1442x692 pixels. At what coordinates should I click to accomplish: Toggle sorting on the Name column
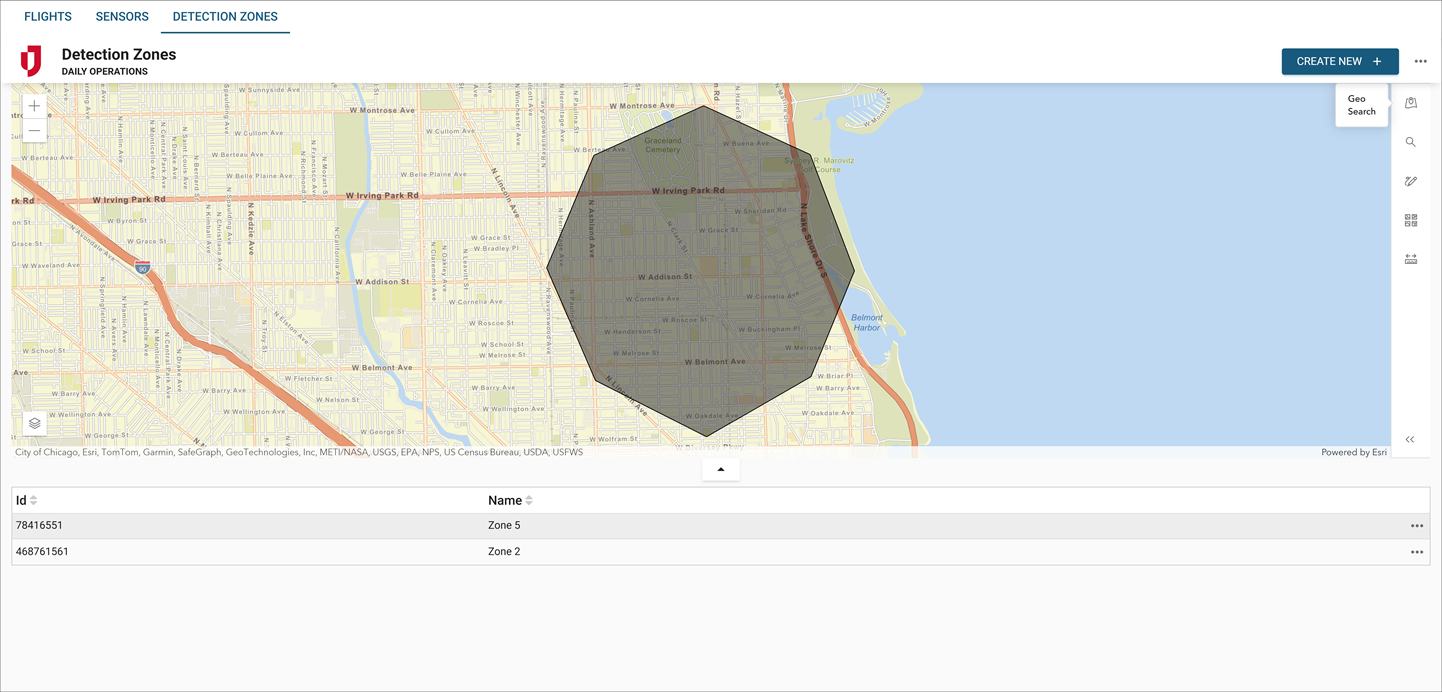tap(528, 499)
